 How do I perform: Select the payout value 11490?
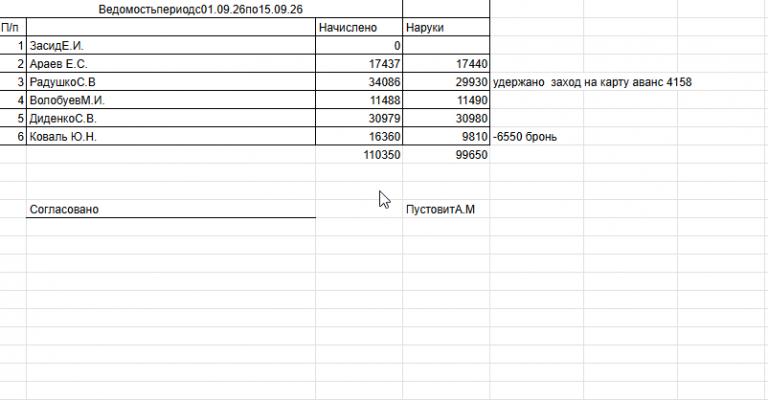pyautogui.click(x=446, y=100)
